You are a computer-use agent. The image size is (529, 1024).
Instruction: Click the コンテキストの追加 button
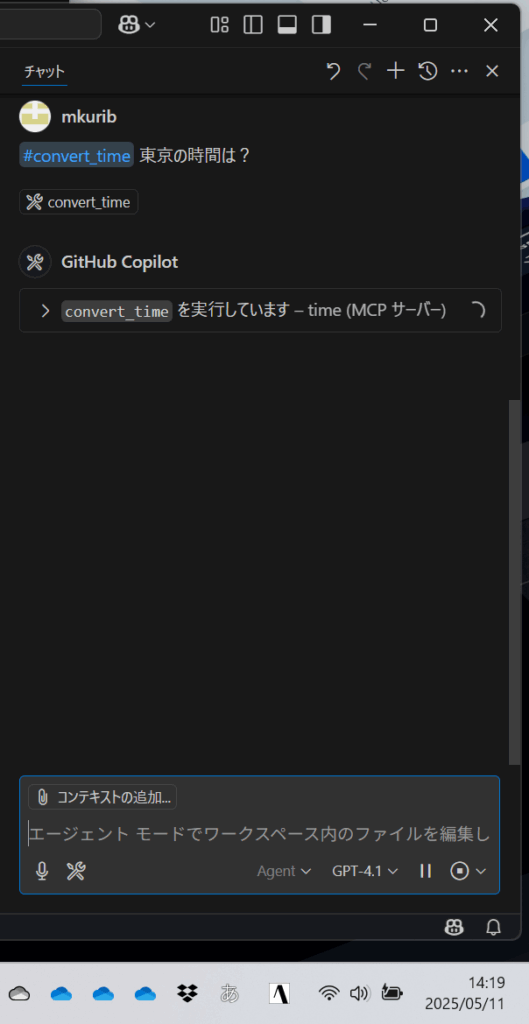(103, 797)
